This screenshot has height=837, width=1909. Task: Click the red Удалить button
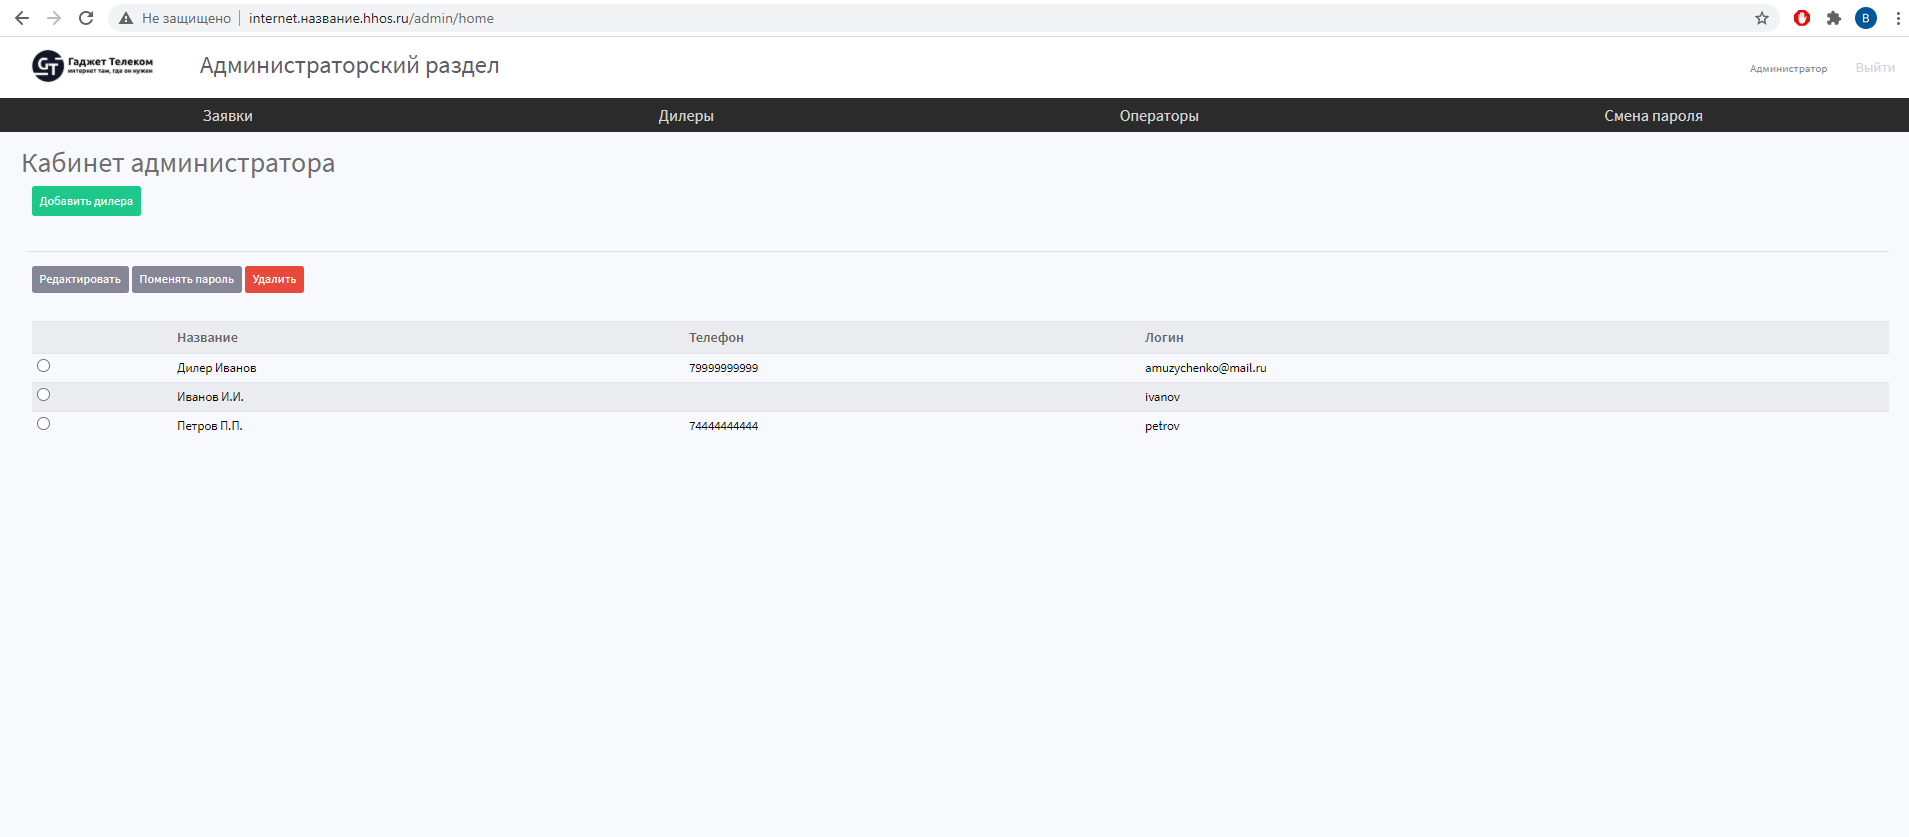274,280
